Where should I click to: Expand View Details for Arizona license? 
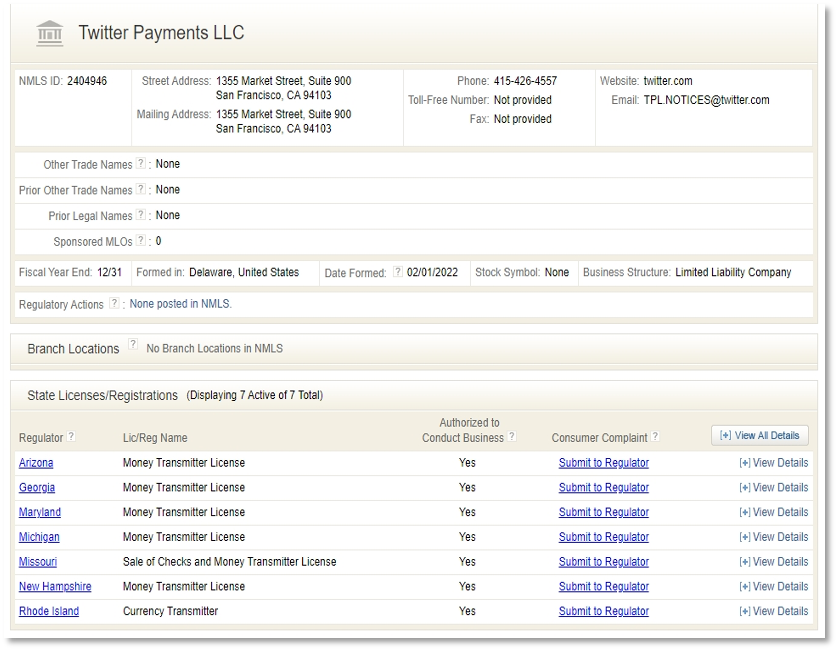click(x=773, y=463)
